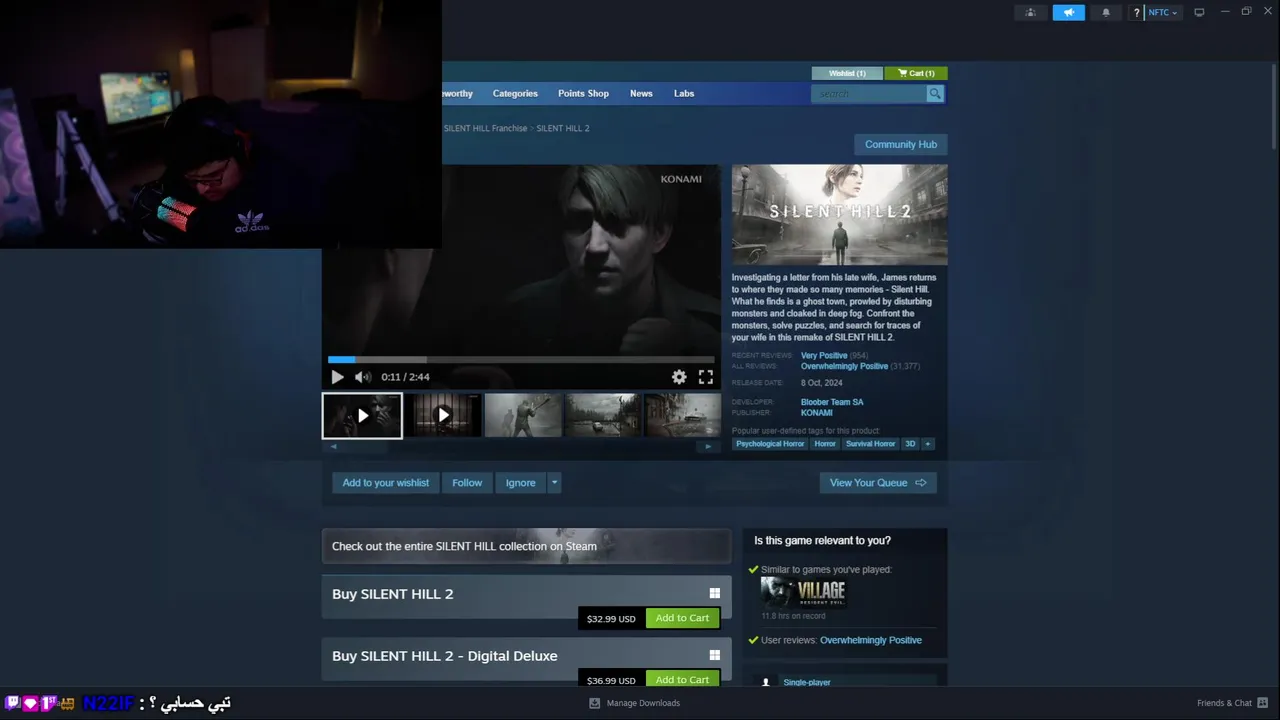This screenshot has width=1280, height=720.
Task: Select the Survival Horror tag
Action: [870, 444]
